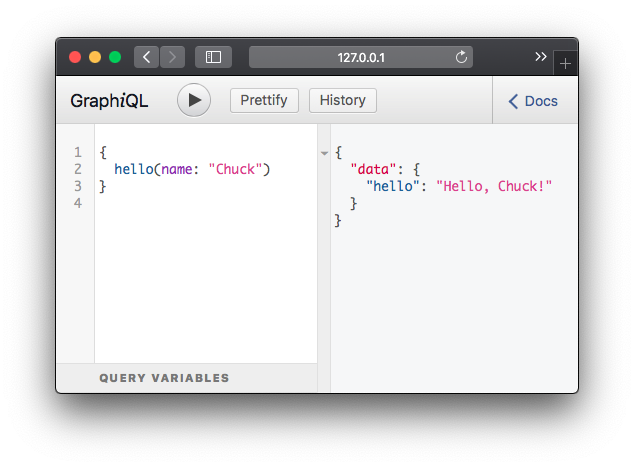Viewport: 634px width, 467px height.
Task: Click the Prettify button
Action: (264, 100)
